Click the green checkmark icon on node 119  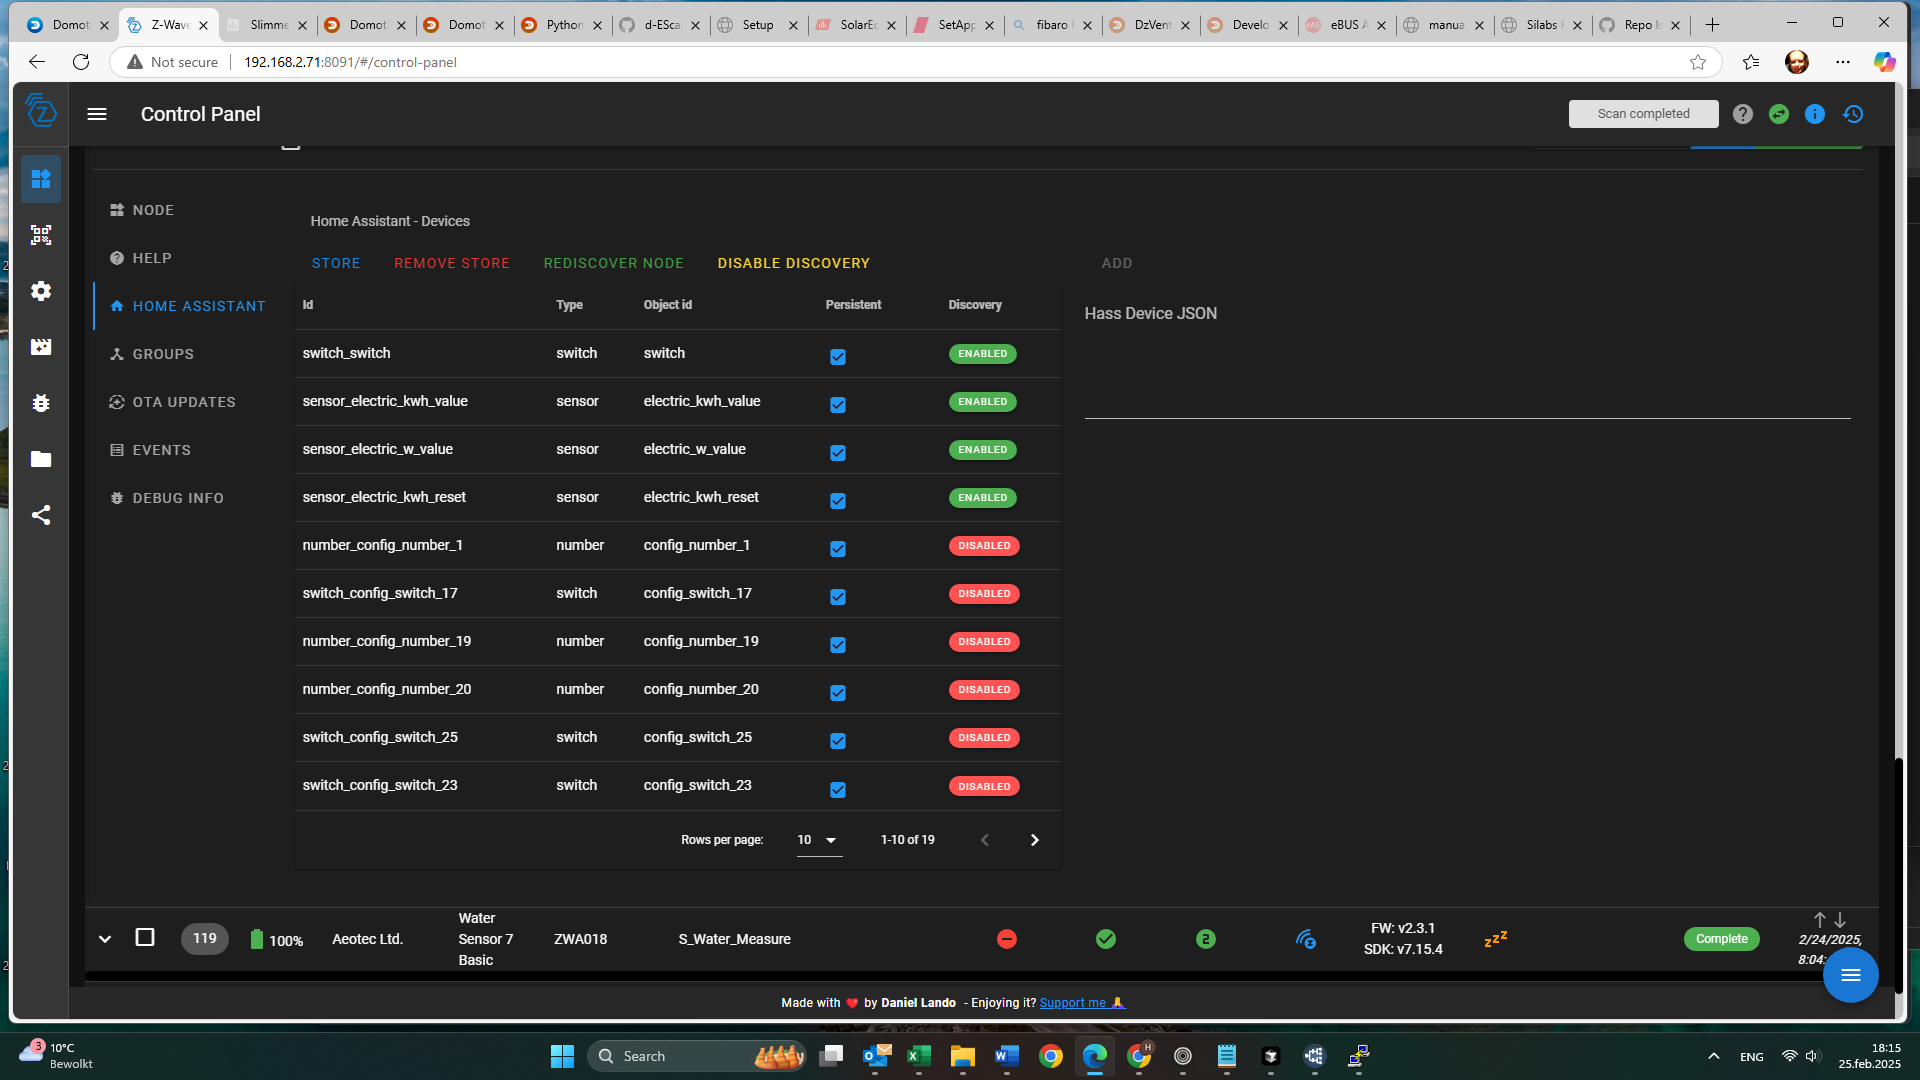click(1106, 939)
